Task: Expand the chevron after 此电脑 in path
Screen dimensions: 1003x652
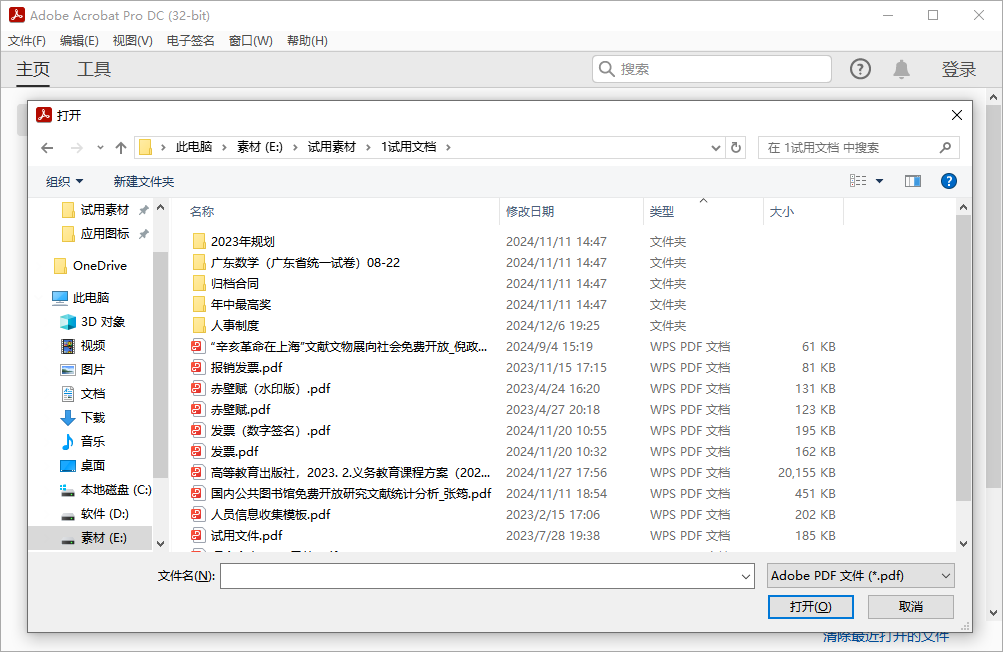Action: [x=224, y=147]
